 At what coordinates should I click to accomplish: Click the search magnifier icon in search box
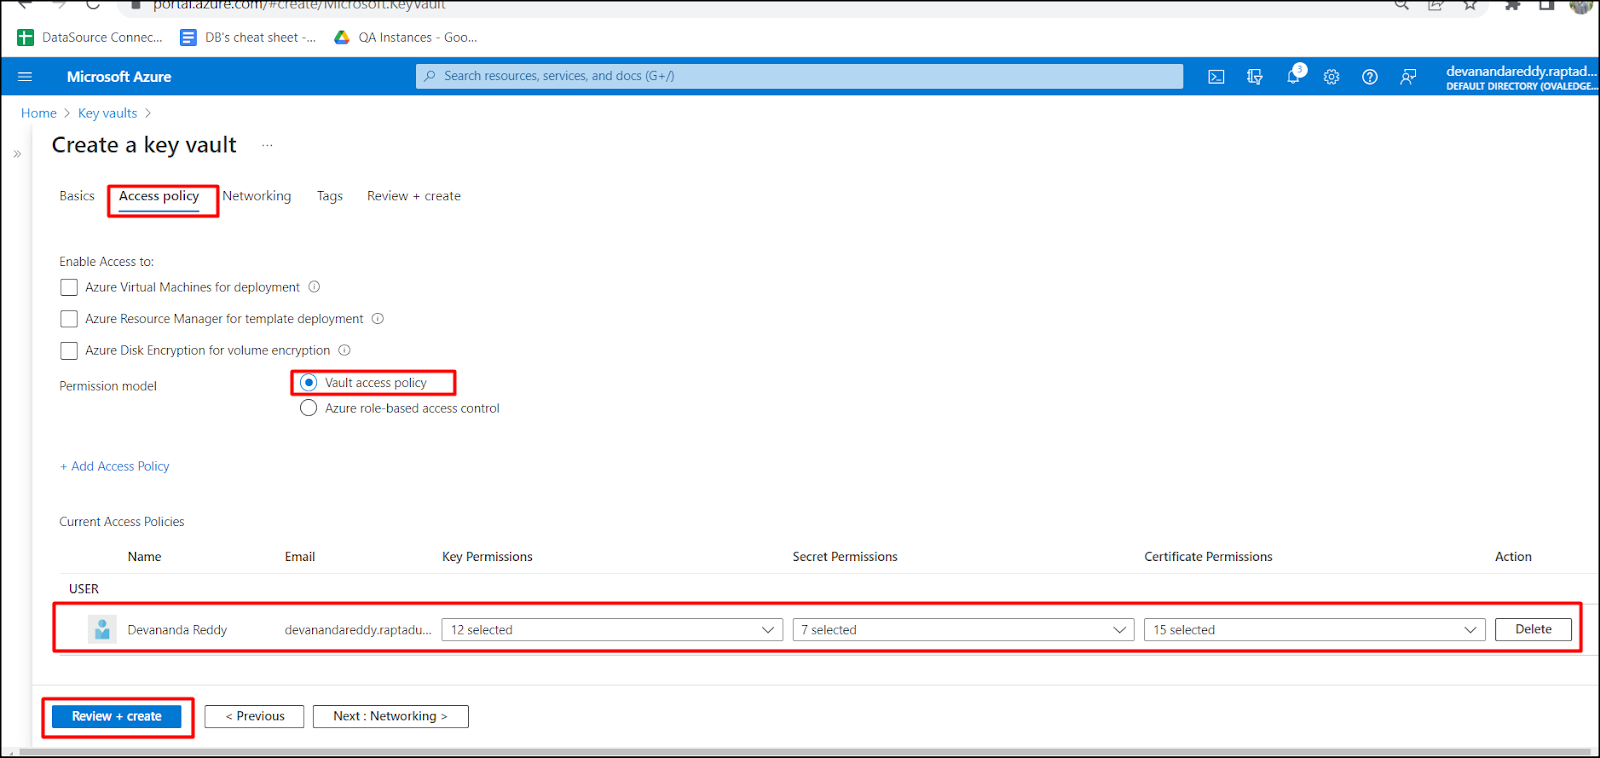430,76
